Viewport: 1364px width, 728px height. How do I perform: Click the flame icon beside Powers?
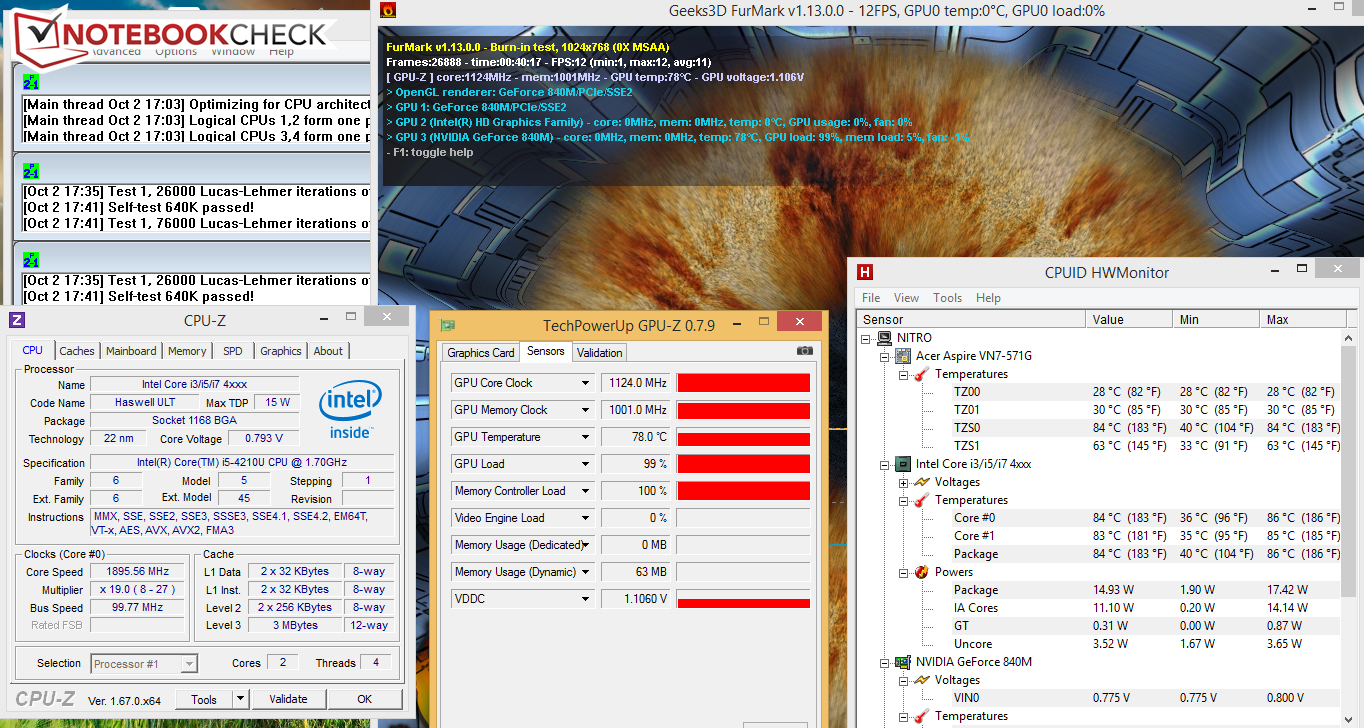click(921, 572)
